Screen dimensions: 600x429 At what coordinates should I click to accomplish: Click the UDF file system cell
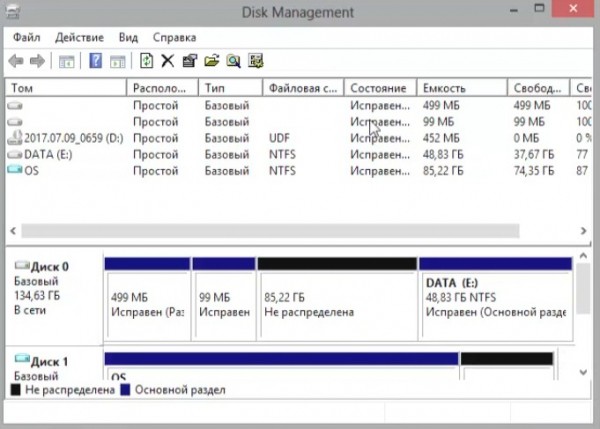(x=279, y=138)
